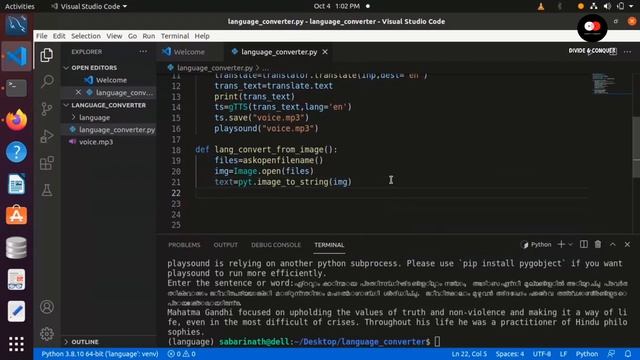Image resolution: width=640 pixels, height=360 pixels.
Task: Open the Source Control view
Action: 47,109
